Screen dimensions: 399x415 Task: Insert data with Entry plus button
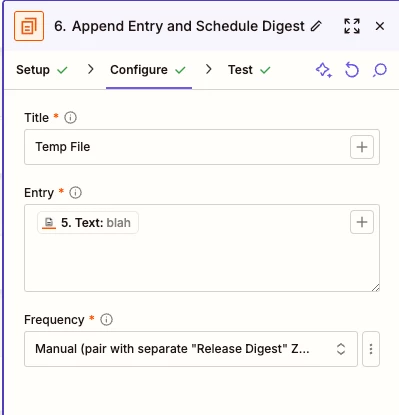tap(362, 222)
